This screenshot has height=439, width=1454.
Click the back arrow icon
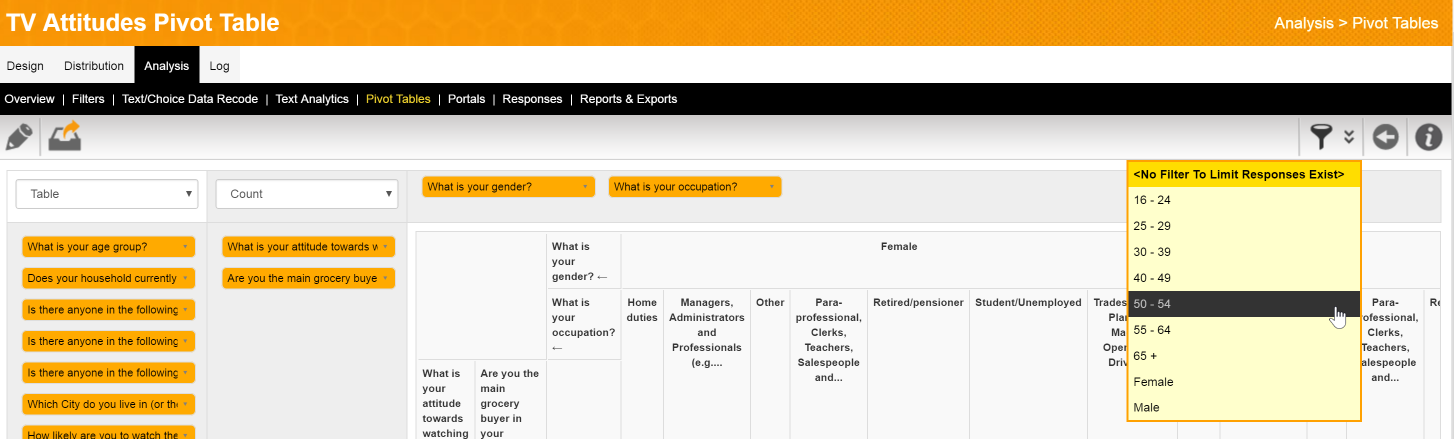[1385, 136]
